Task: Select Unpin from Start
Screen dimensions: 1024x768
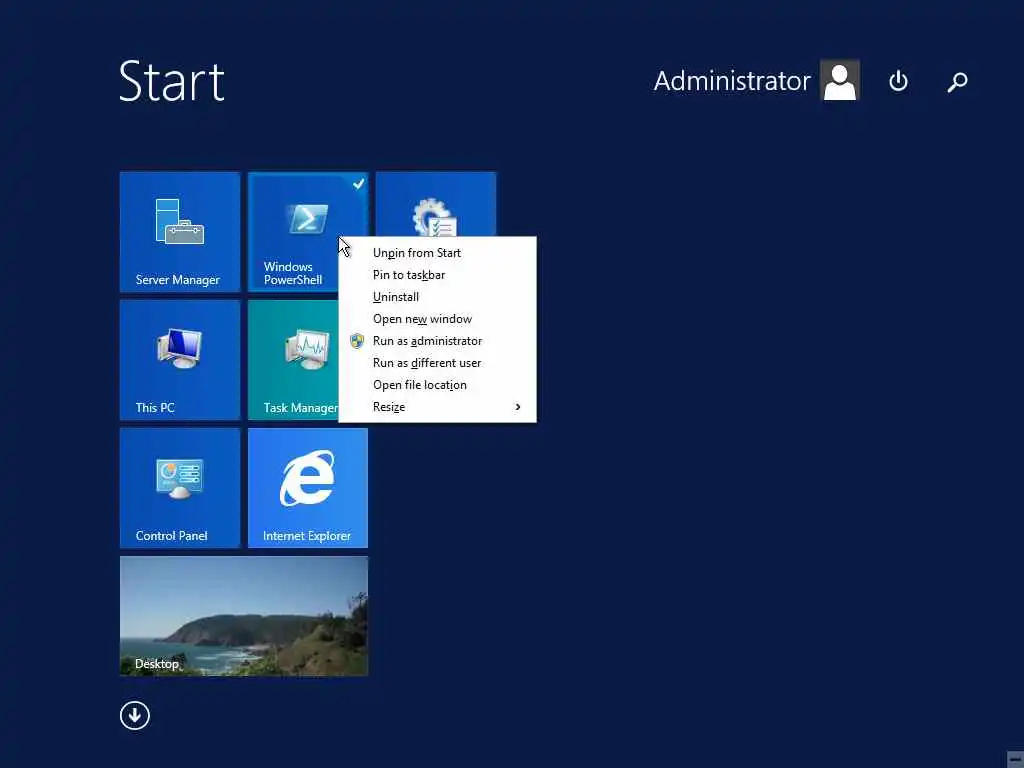Action: coord(438,253)
